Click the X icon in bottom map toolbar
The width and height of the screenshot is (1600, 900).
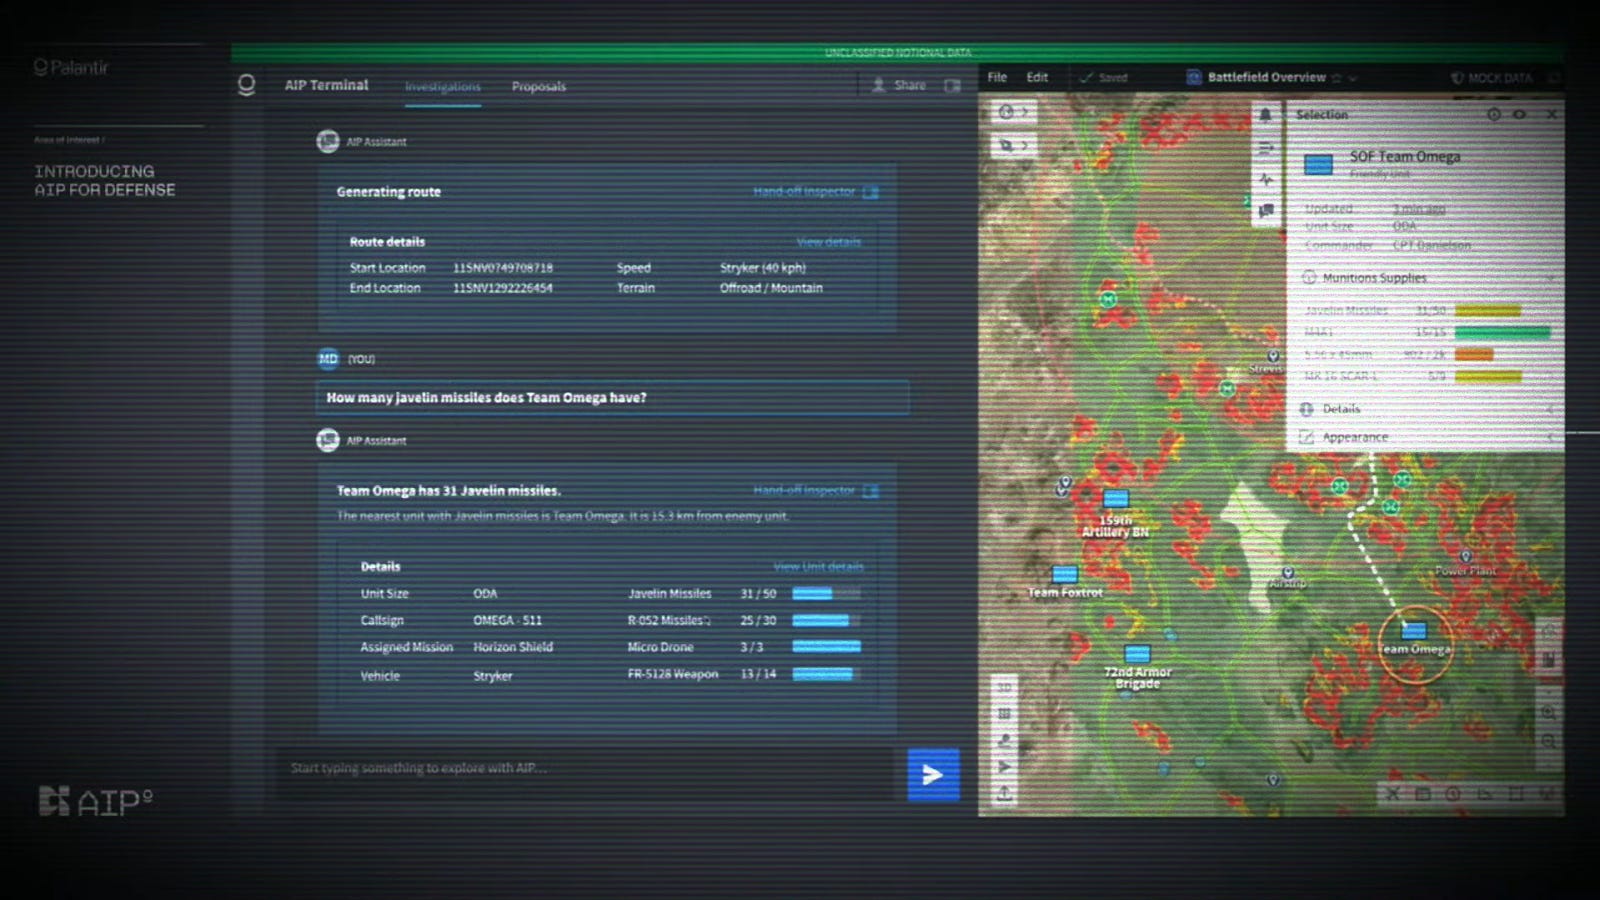[x=1392, y=794]
